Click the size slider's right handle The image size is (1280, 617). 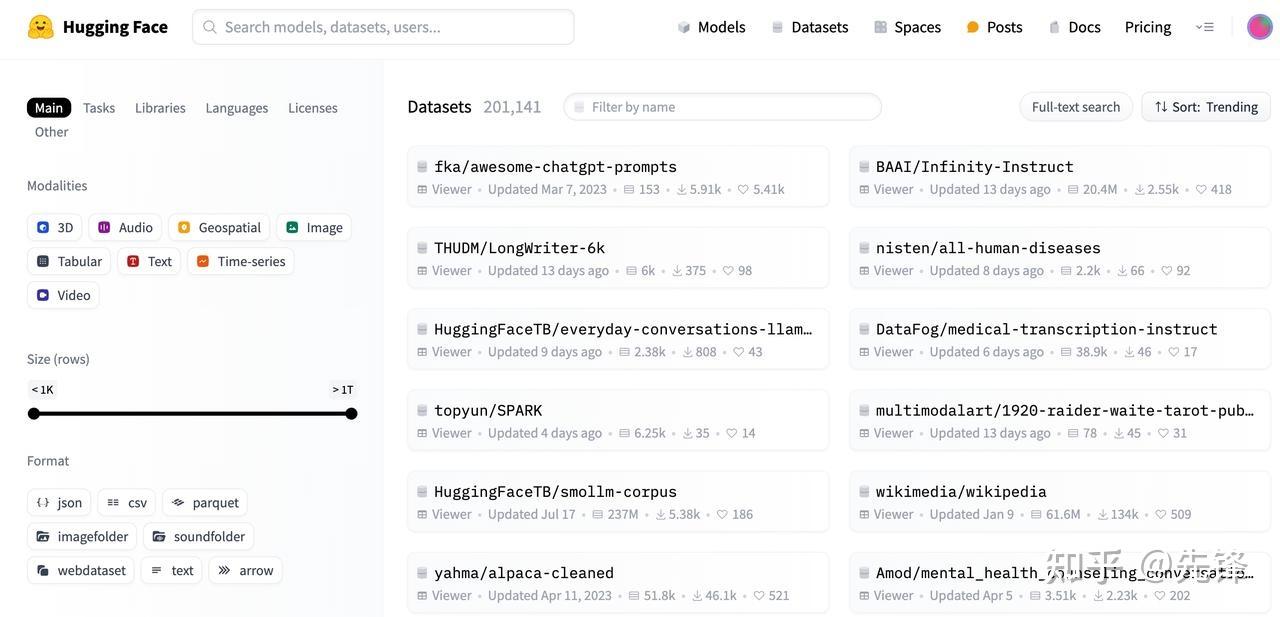point(351,413)
